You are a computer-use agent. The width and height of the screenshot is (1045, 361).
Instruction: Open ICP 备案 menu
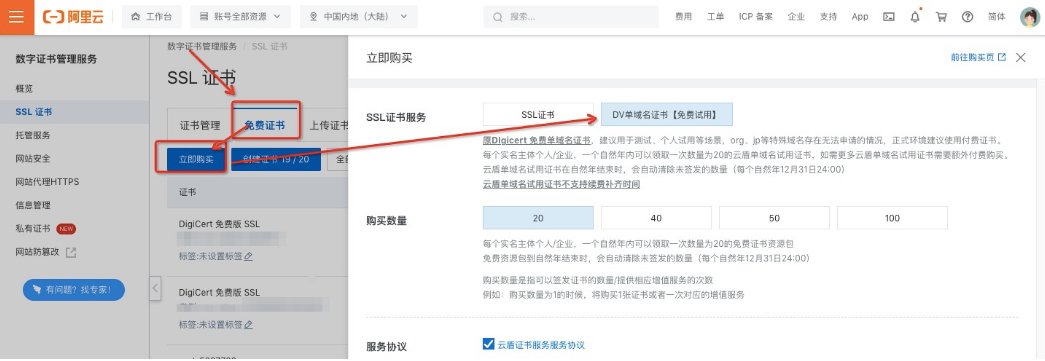pos(756,17)
